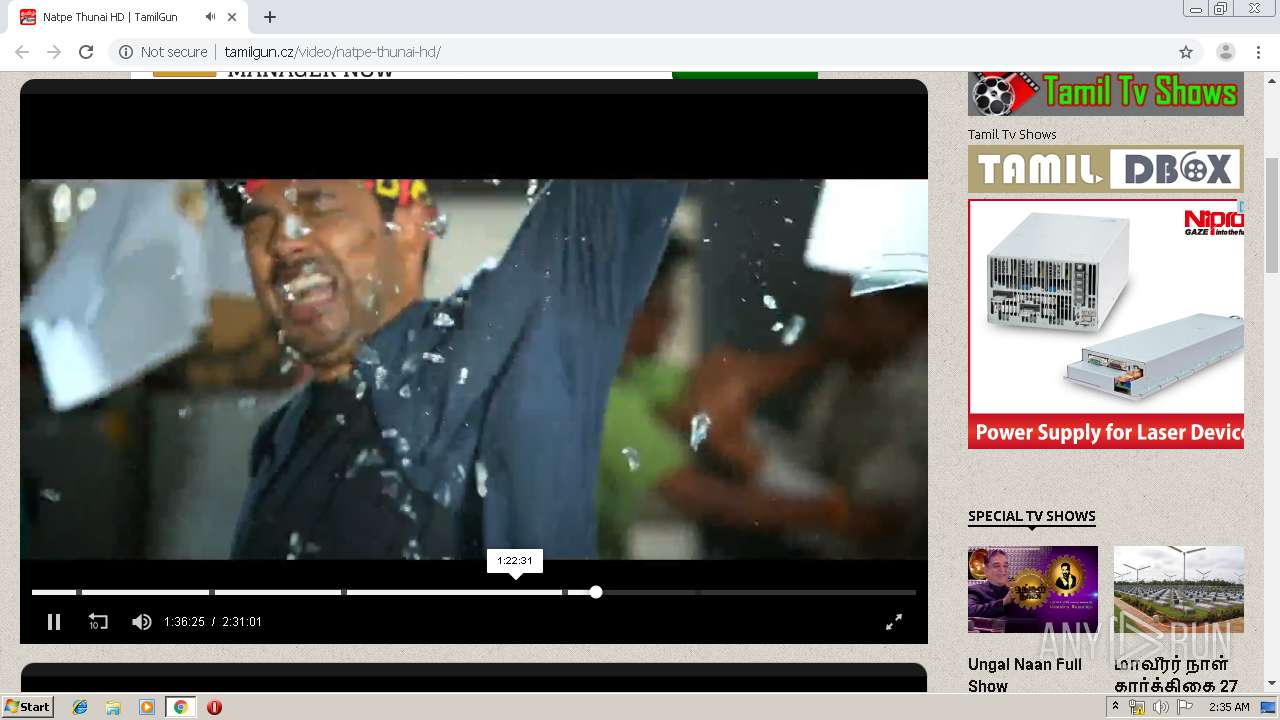Click the green ad button above the video
Image resolution: width=1280 pixels, height=720 pixels.
point(745,75)
